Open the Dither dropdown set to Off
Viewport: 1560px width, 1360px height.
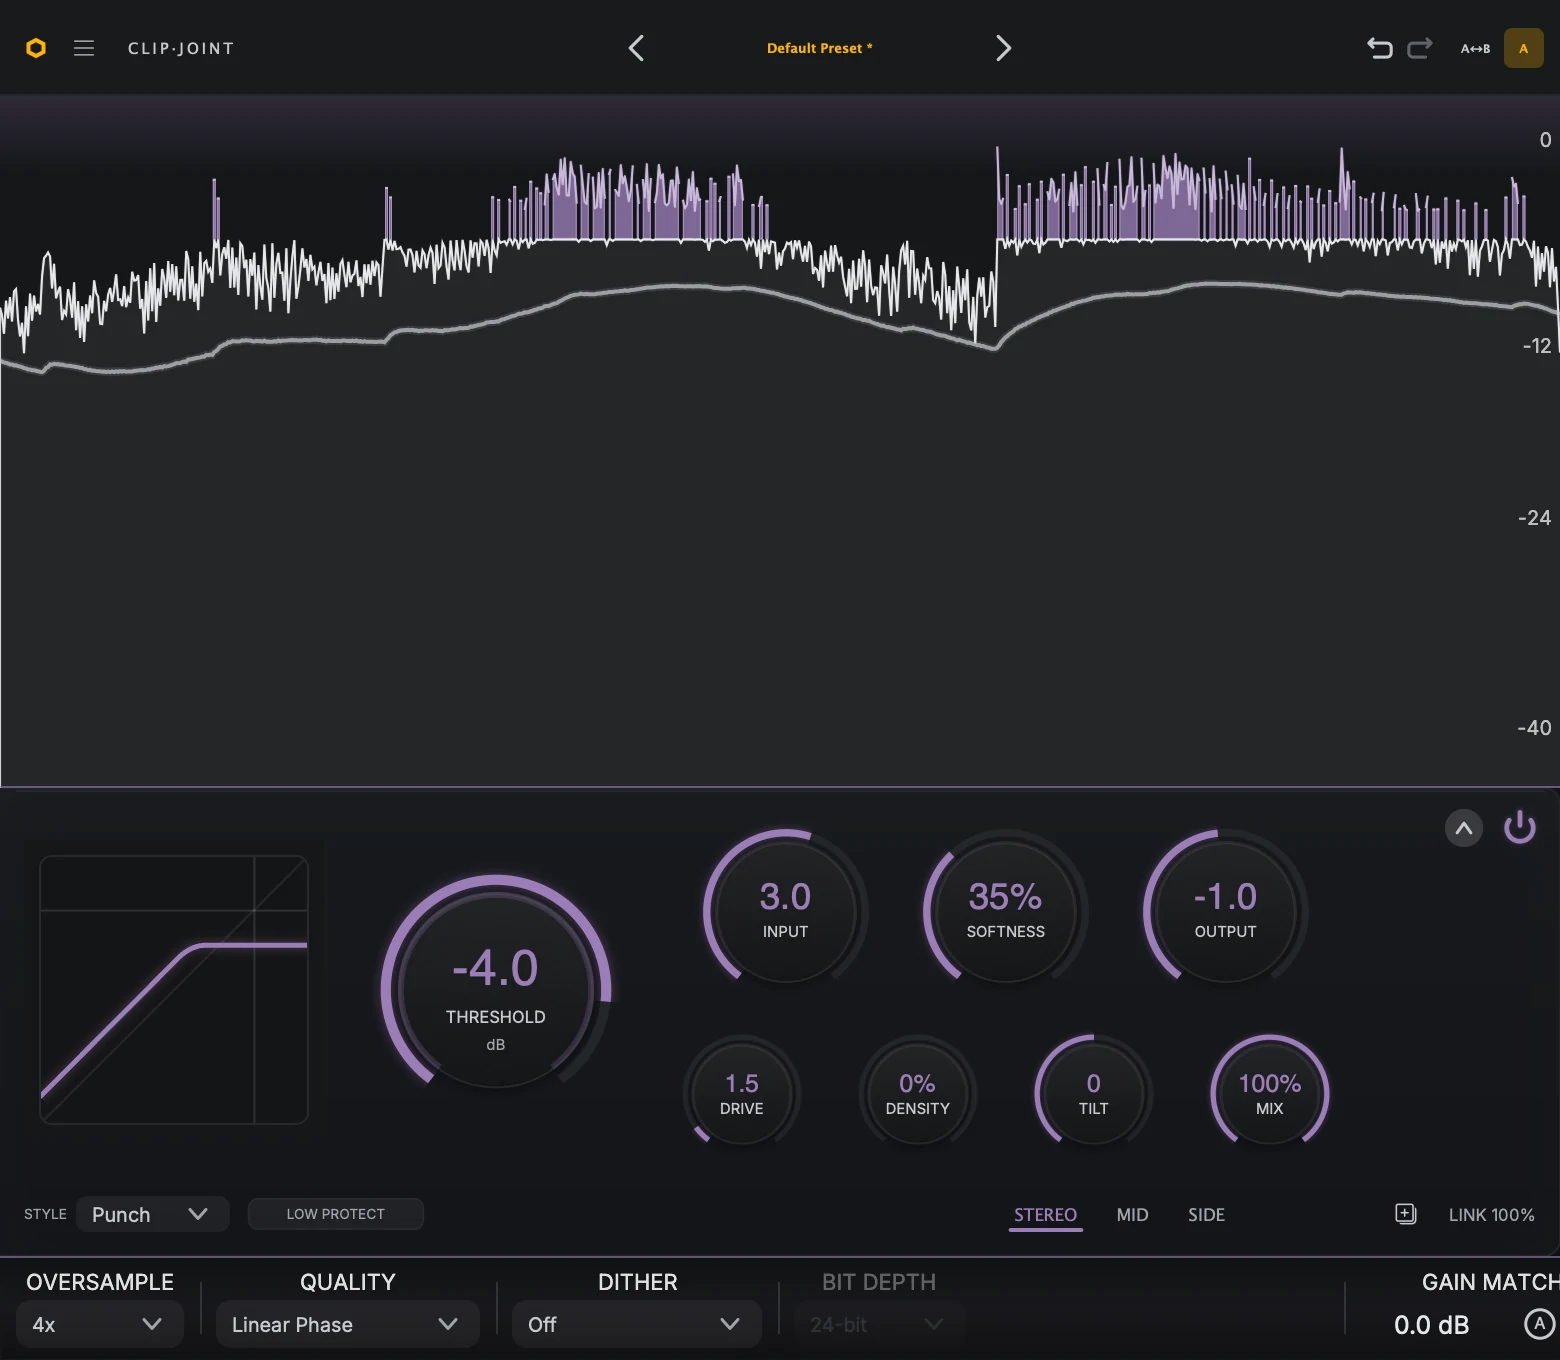pyautogui.click(x=636, y=1324)
